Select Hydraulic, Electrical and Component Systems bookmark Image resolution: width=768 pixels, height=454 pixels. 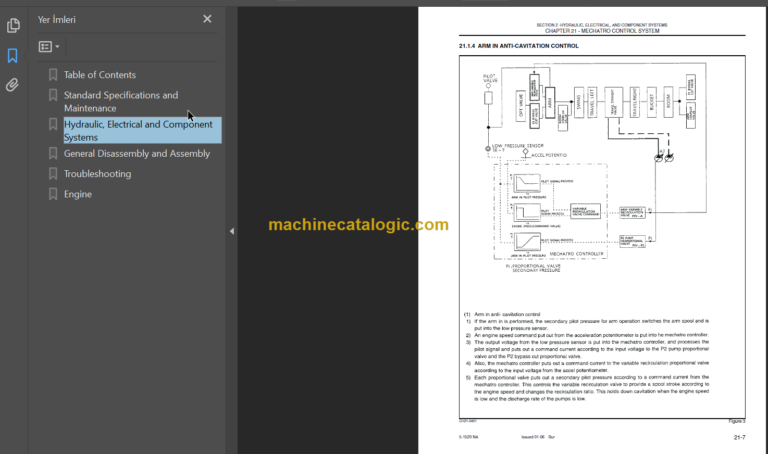point(143,130)
